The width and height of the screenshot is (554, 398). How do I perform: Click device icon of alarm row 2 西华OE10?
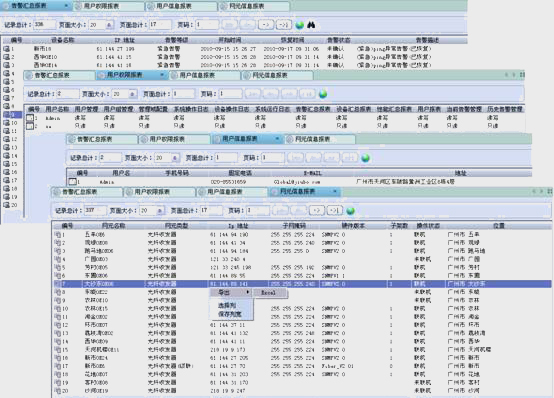7,57
